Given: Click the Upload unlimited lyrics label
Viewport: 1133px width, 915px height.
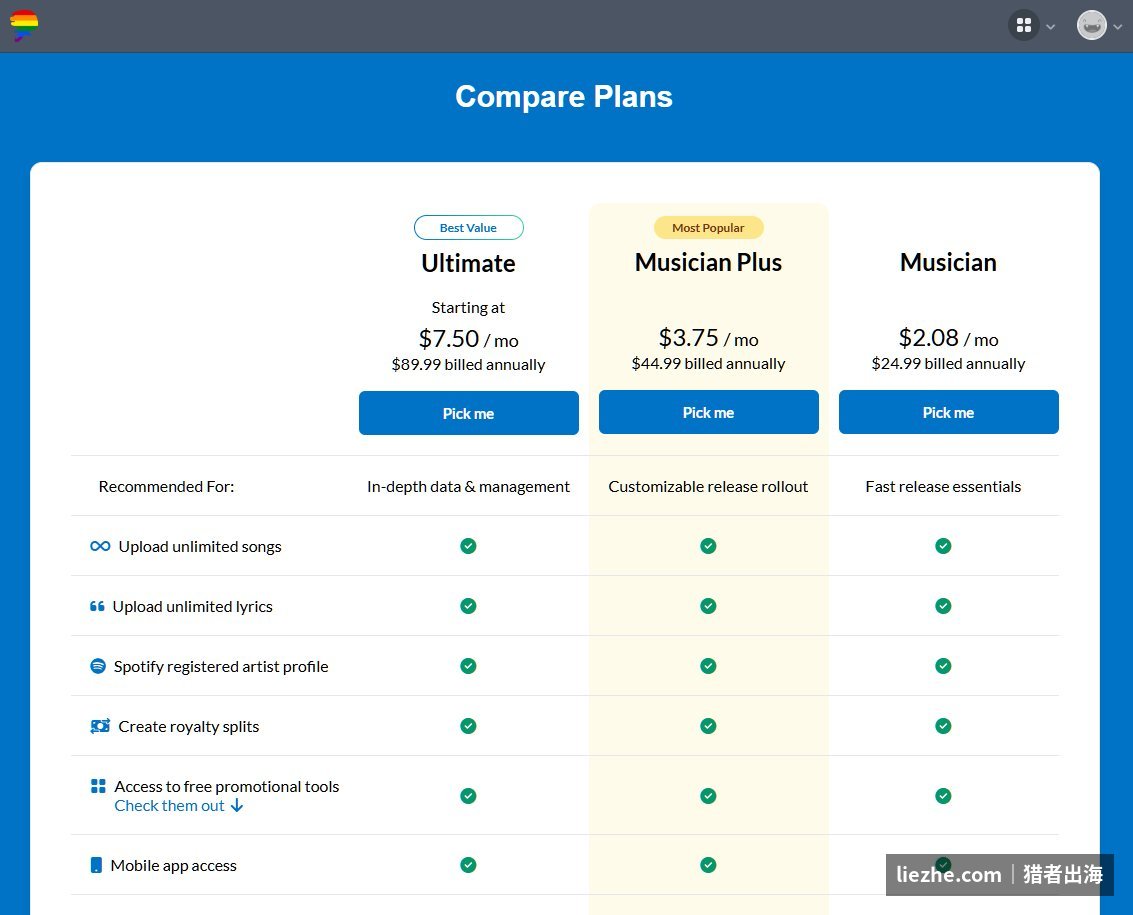Looking at the screenshot, I should coord(192,606).
